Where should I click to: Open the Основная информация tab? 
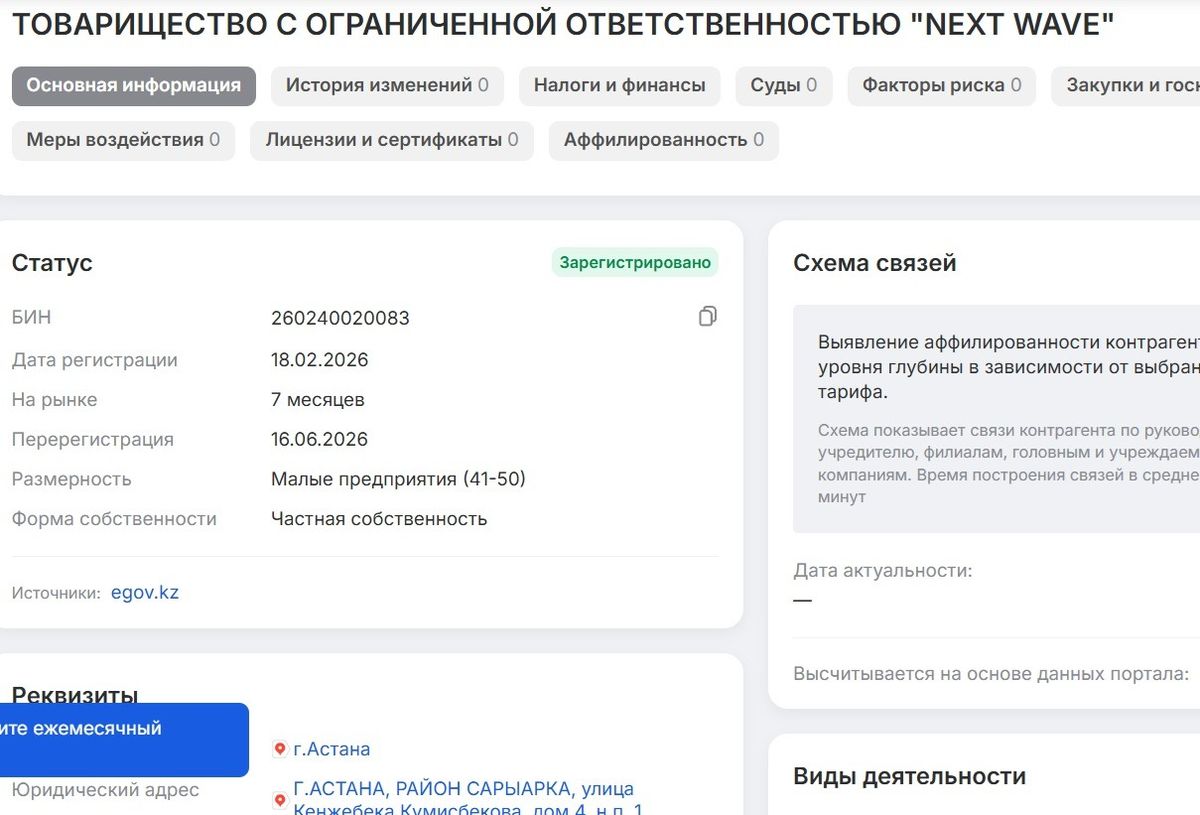pos(134,86)
